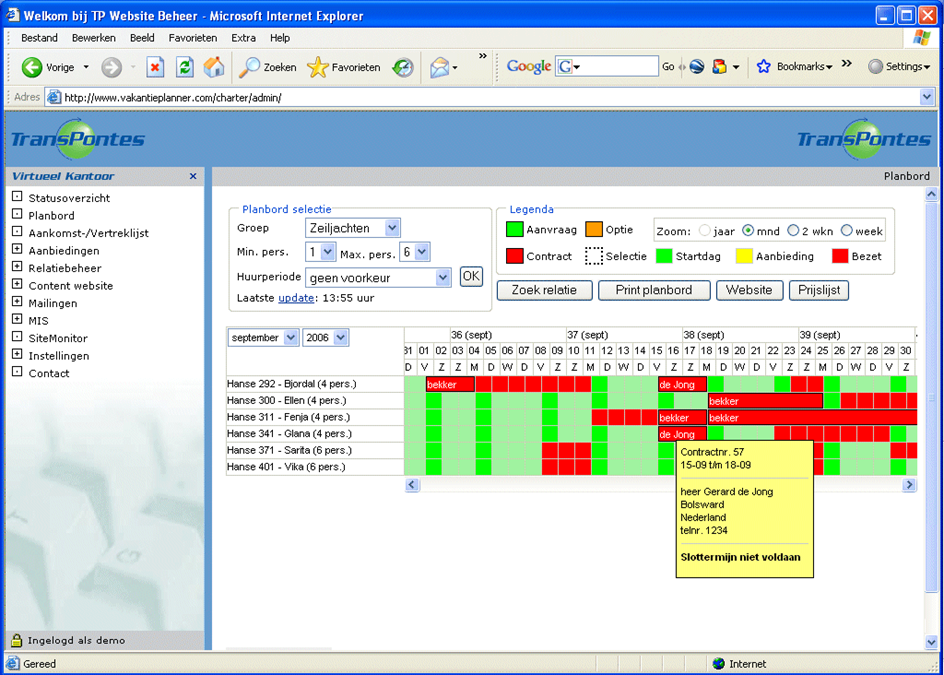The image size is (944, 675).
Task: Click the History icon in toolbar
Action: click(x=402, y=67)
